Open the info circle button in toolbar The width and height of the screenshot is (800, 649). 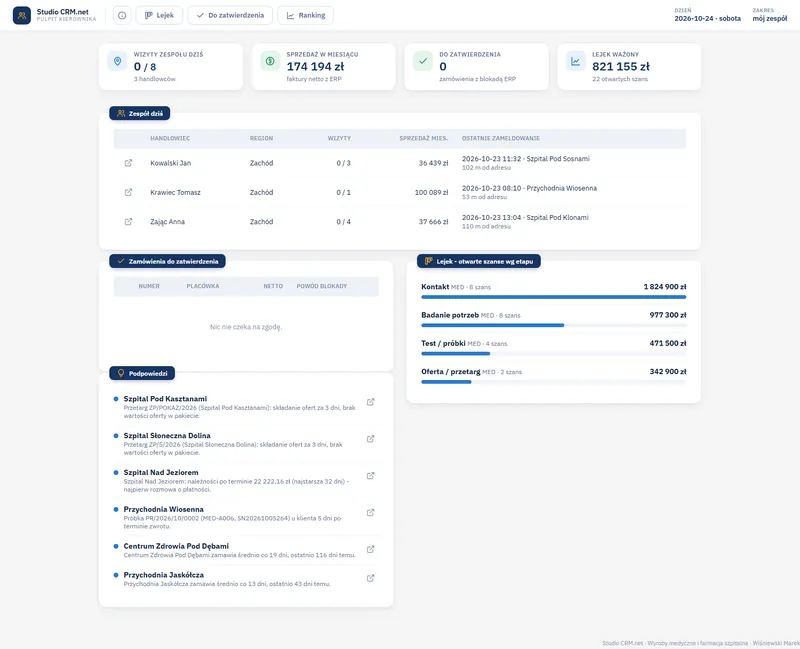pos(122,15)
